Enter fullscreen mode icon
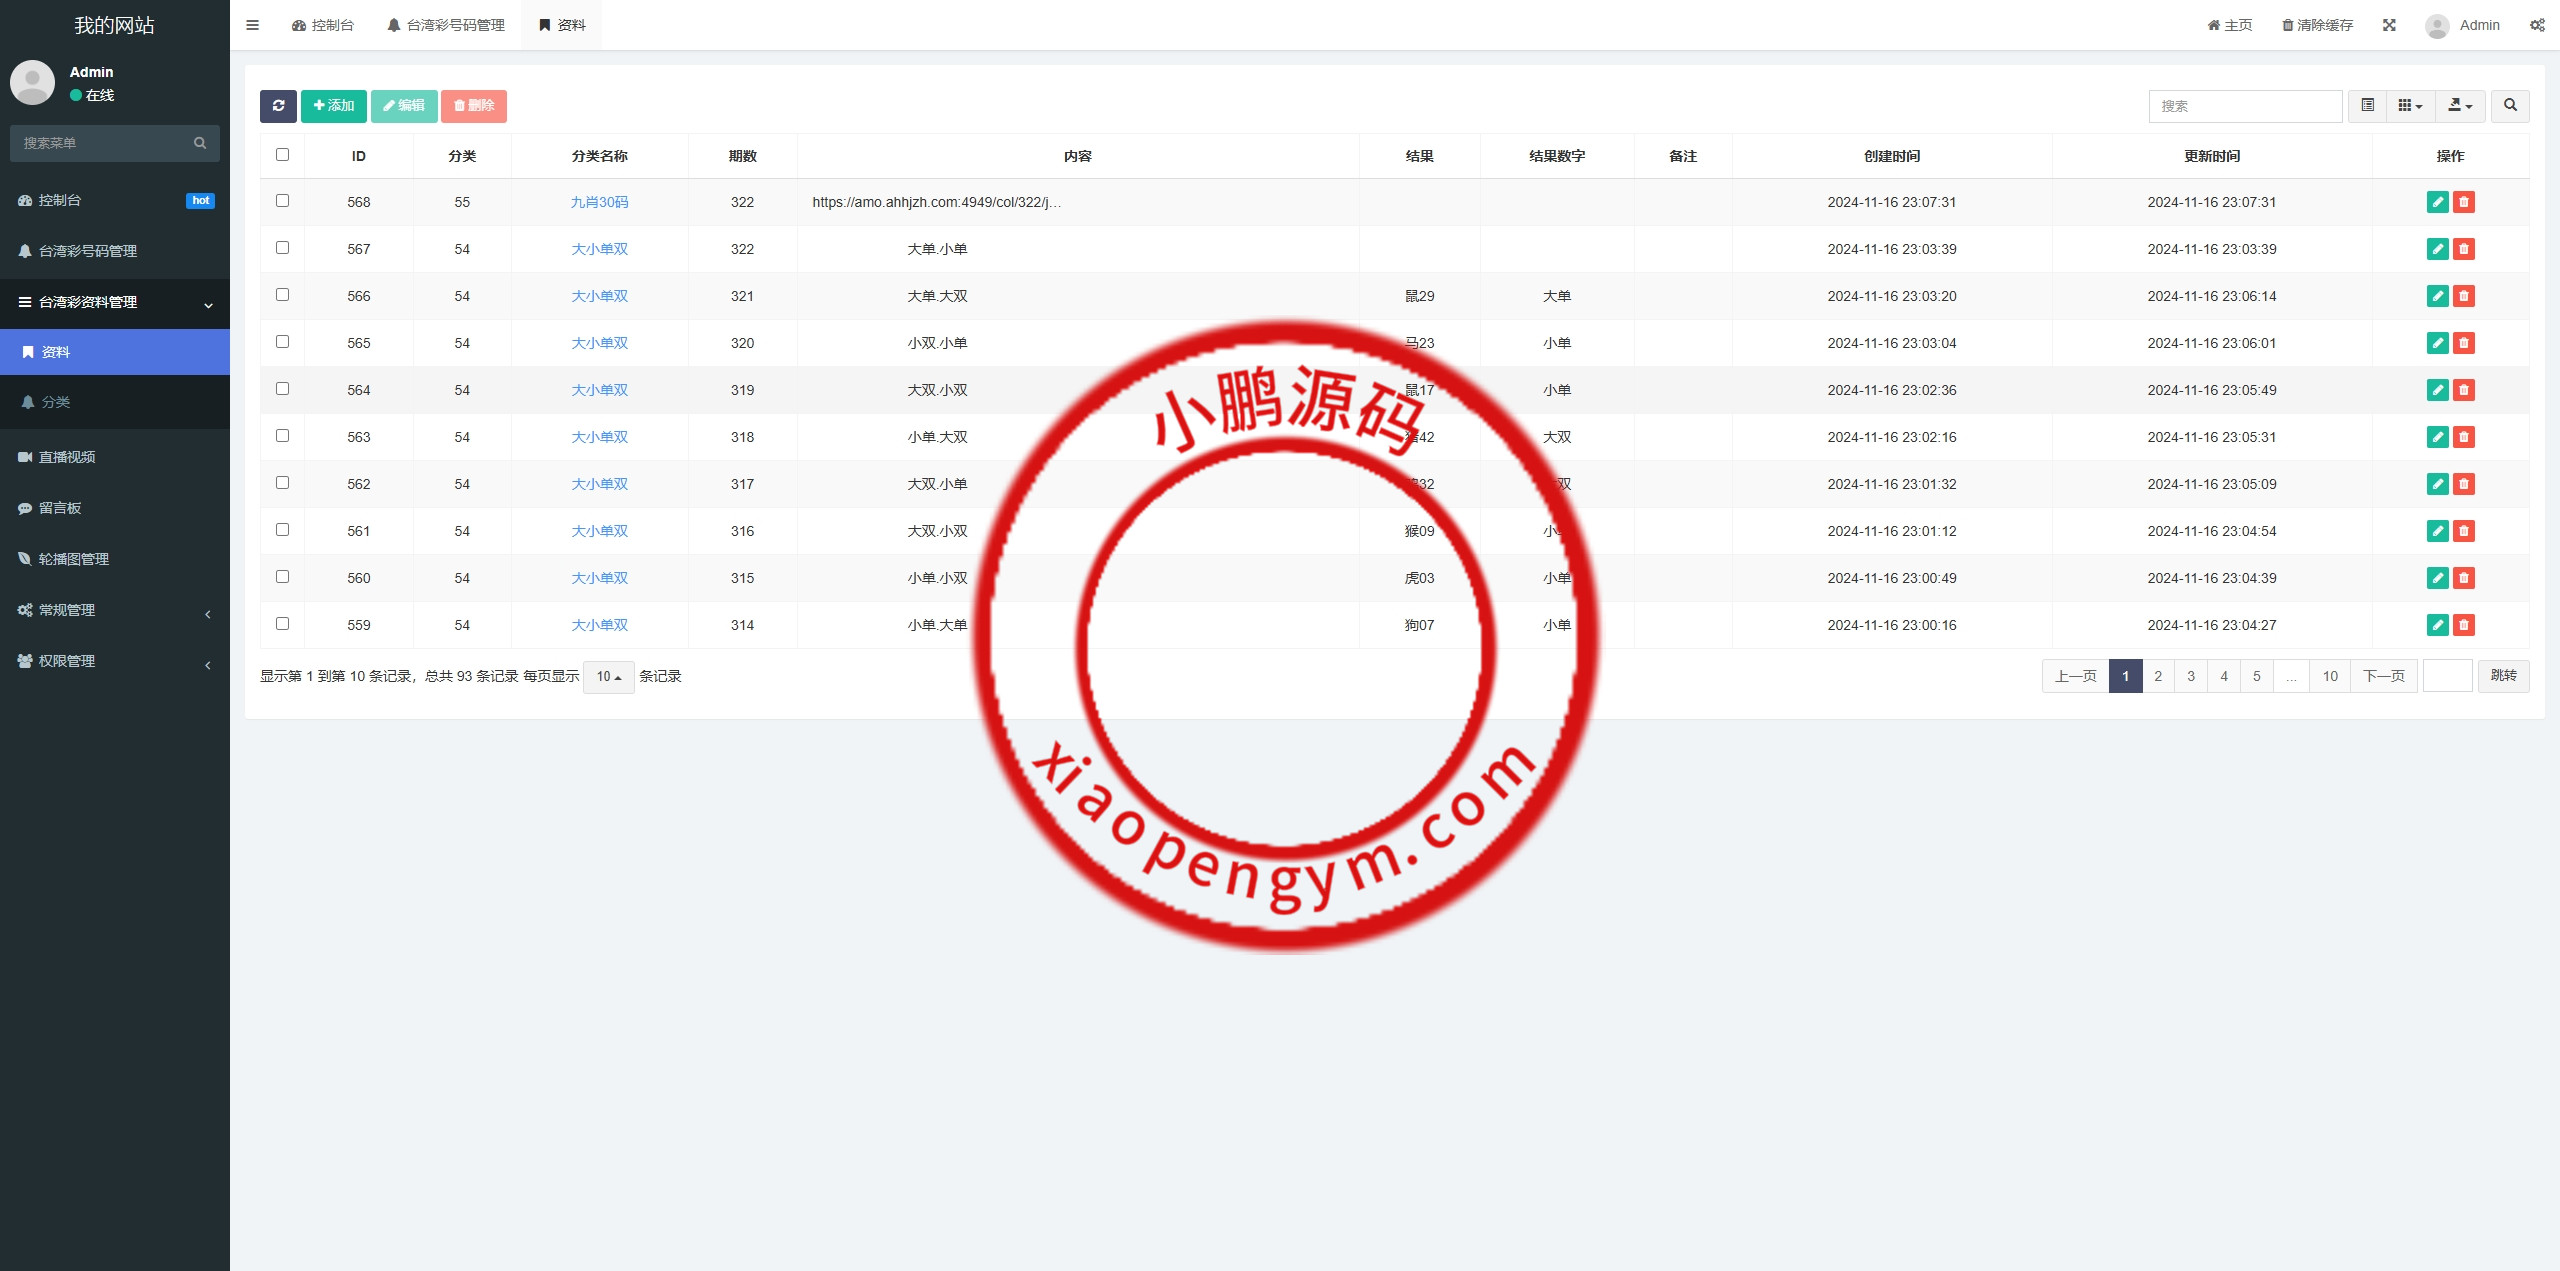This screenshot has width=2560, height=1271. point(2389,25)
